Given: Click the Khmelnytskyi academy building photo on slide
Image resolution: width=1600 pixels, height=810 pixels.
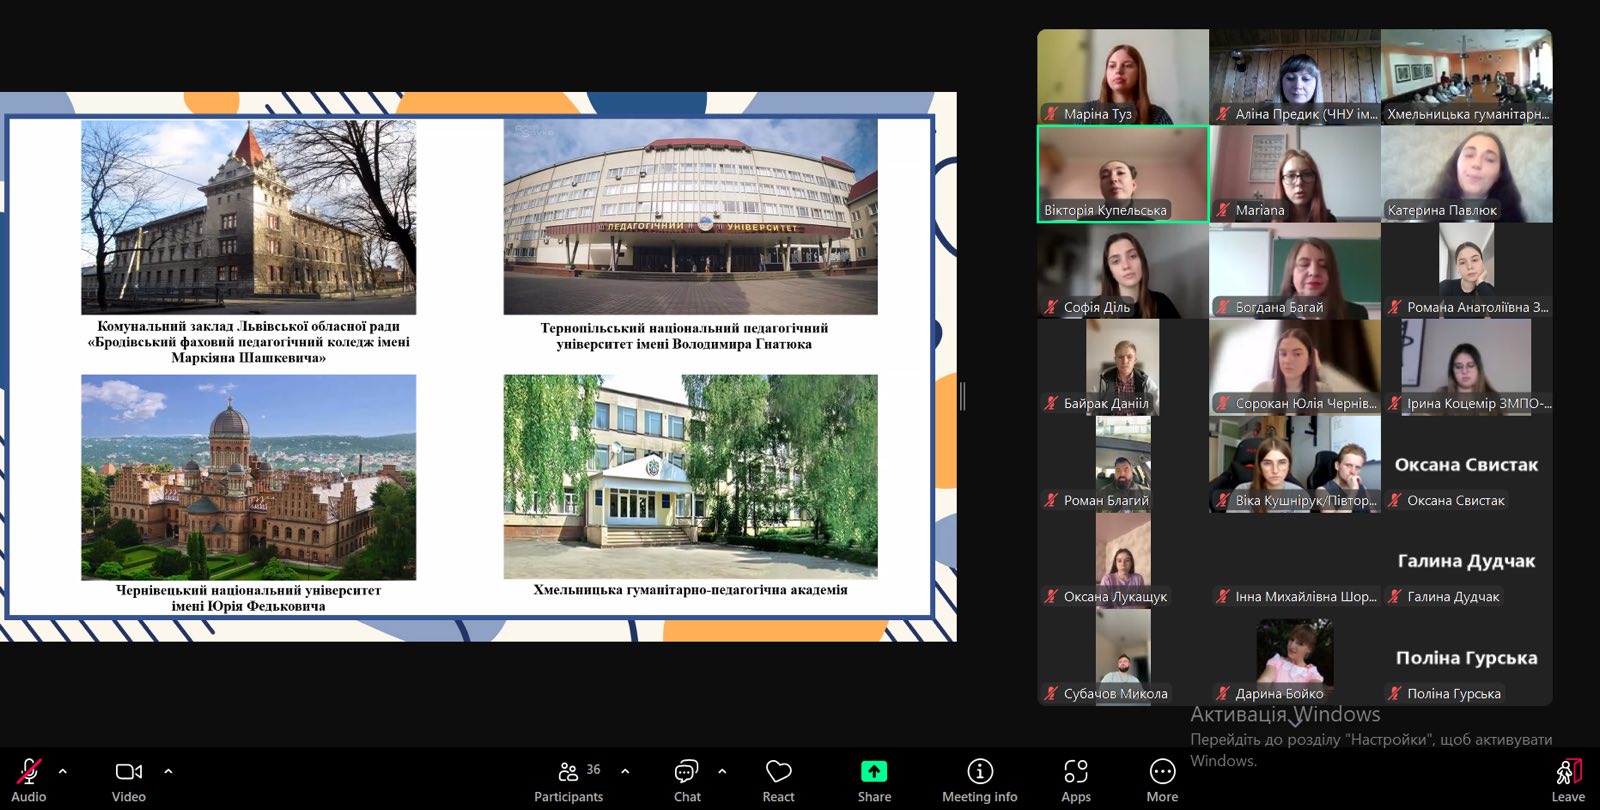Looking at the screenshot, I should click(x=690, y=477).
